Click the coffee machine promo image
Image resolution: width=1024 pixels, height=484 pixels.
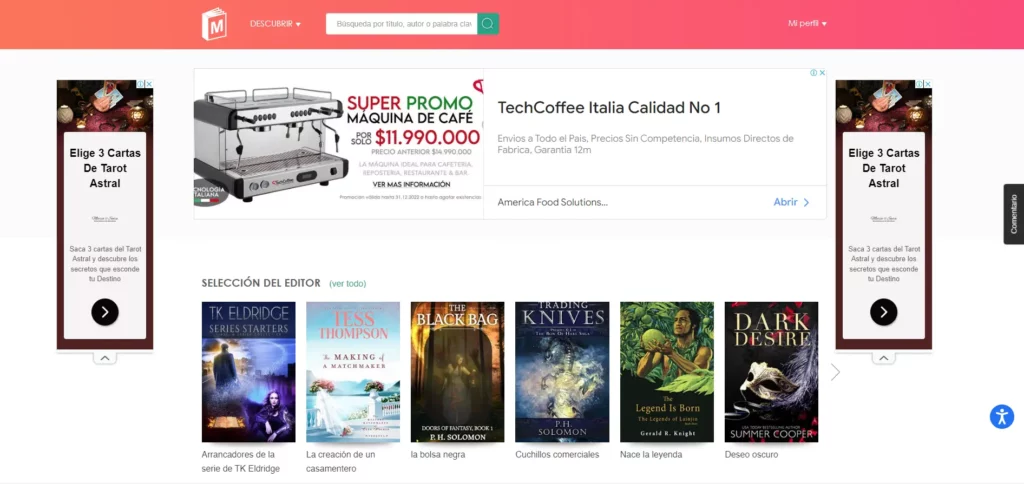click(x=338, y=144)
